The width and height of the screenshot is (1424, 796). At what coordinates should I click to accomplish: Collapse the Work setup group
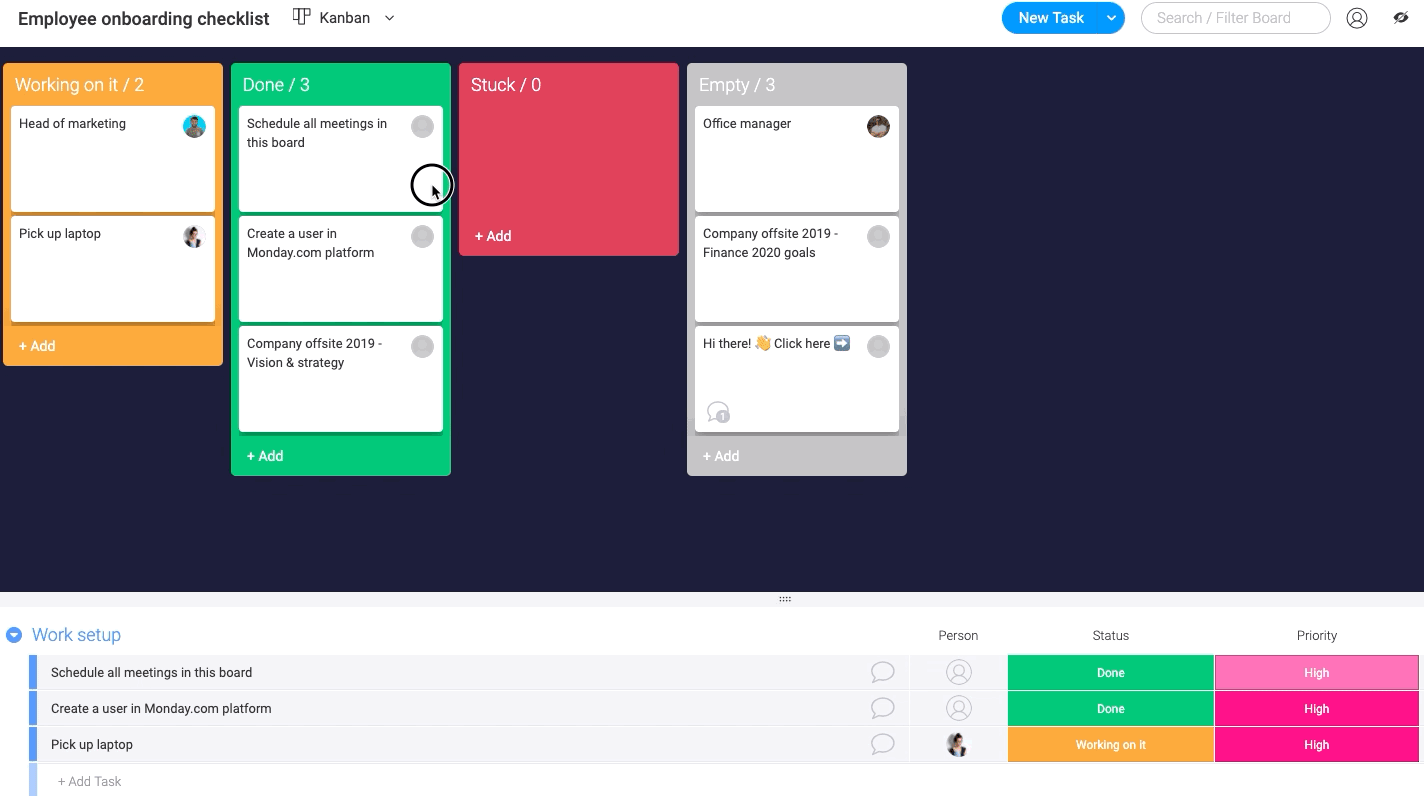(14, 635)
